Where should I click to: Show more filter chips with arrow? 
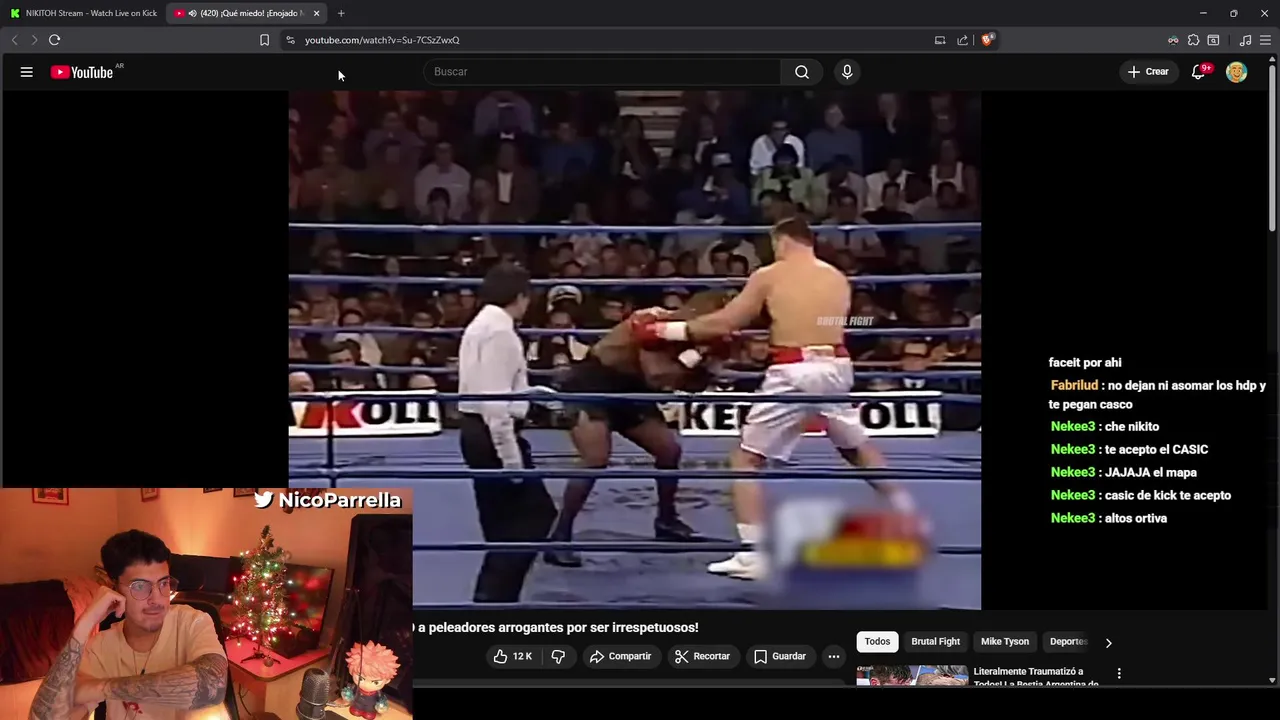click(x=1108, y=643)
